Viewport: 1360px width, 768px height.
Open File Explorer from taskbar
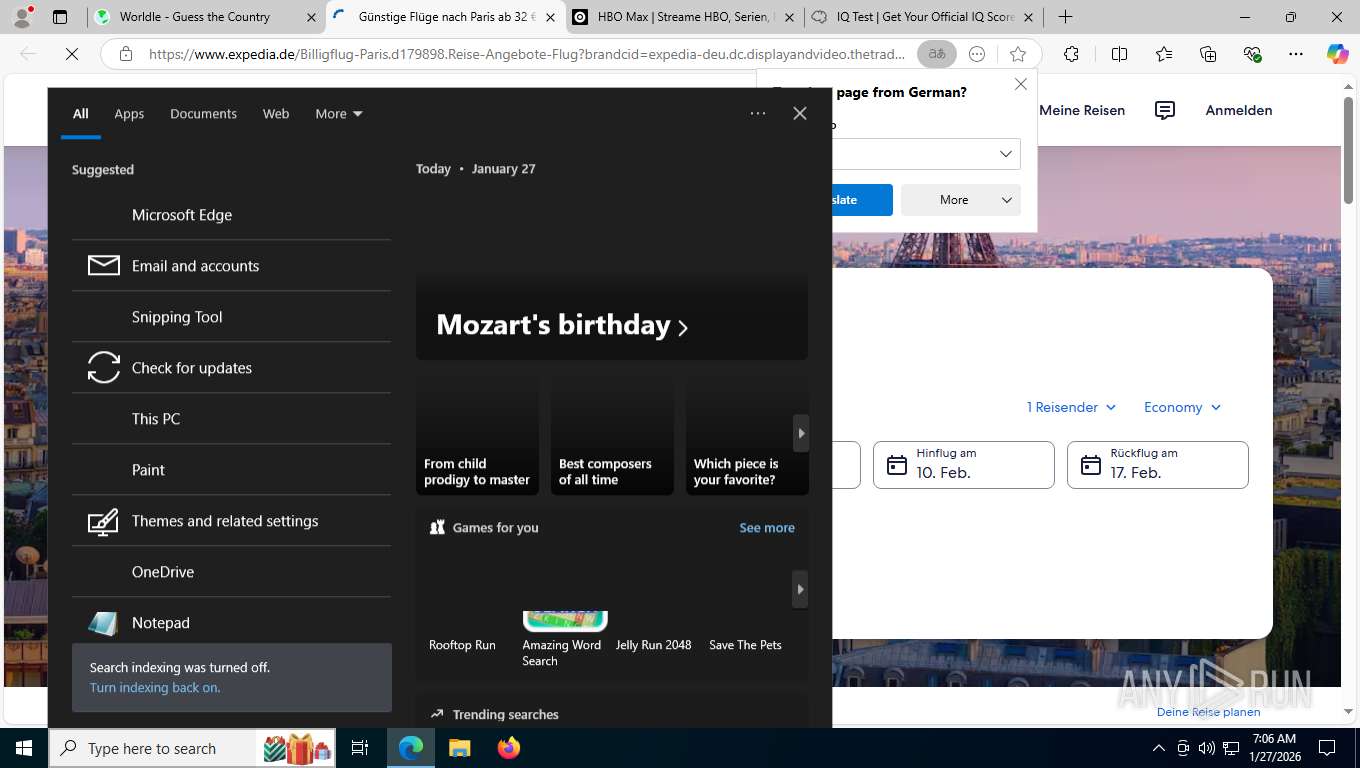[459, 748]
